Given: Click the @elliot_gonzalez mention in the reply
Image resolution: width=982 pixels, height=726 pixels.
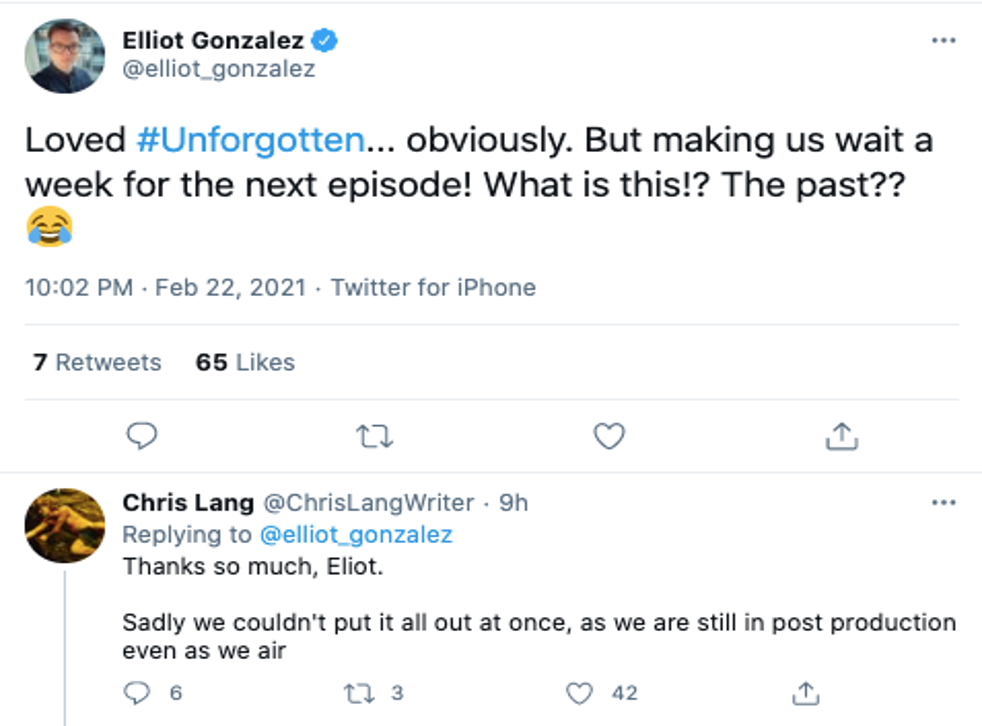Looking at the screenshot, I should 355,535.
